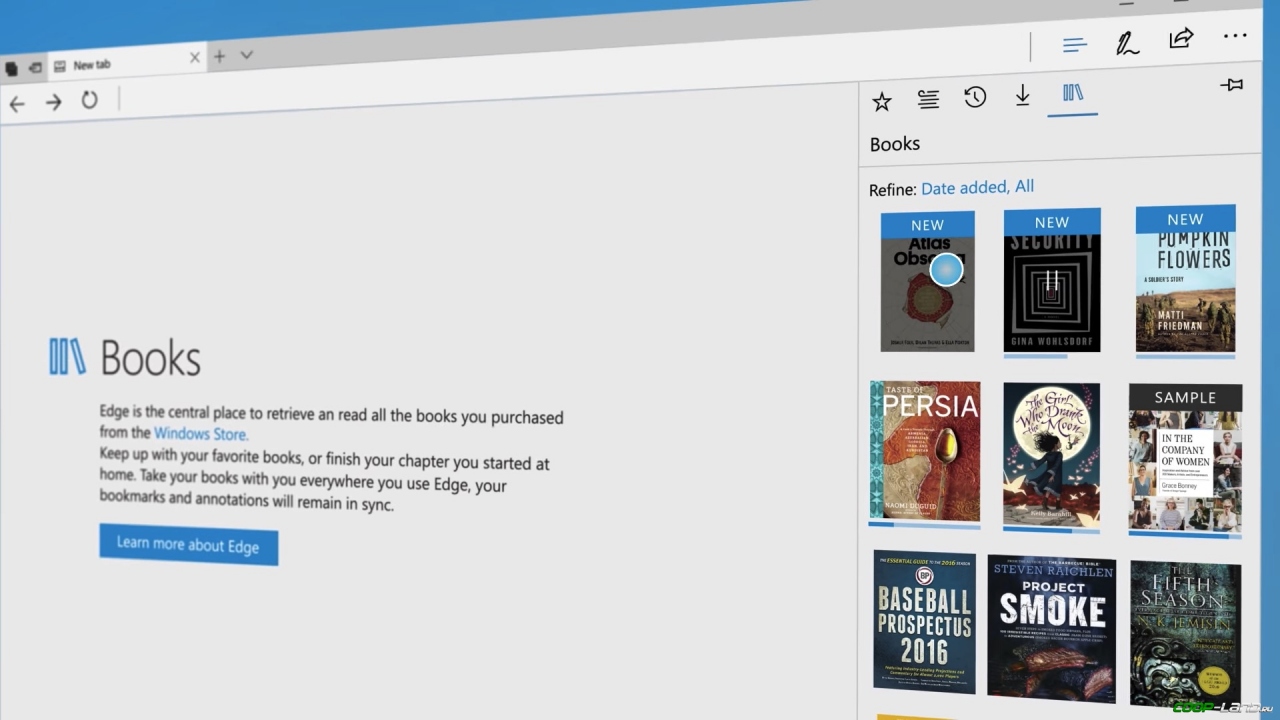Open the Persia book cover
1280x720 pixels.
(x=925, y=451)
